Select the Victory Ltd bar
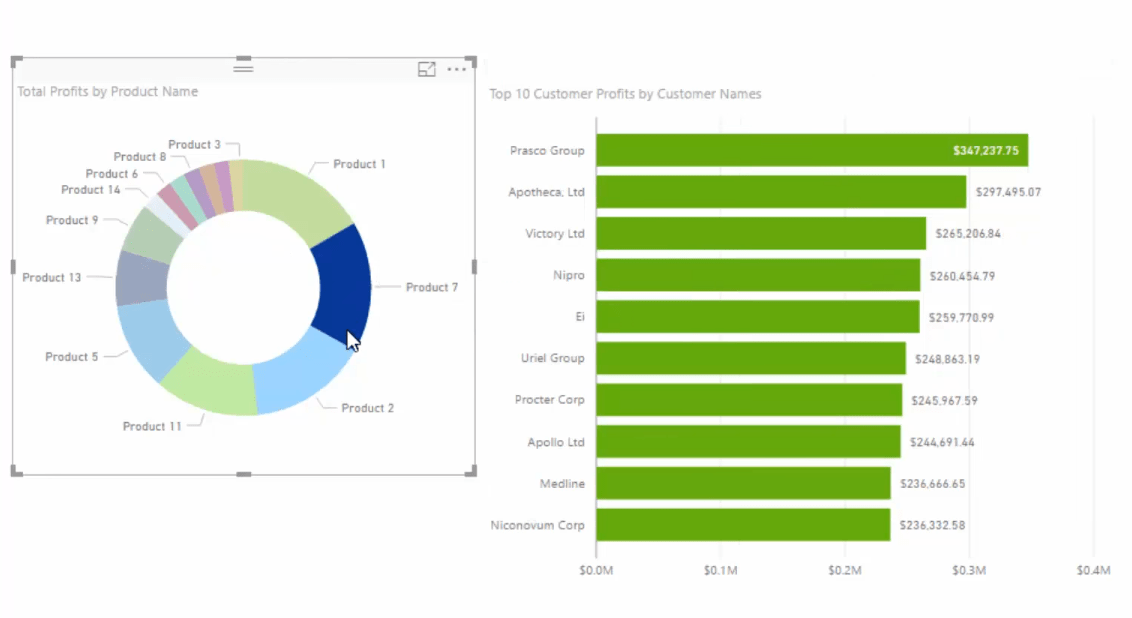 coord(761,233)
